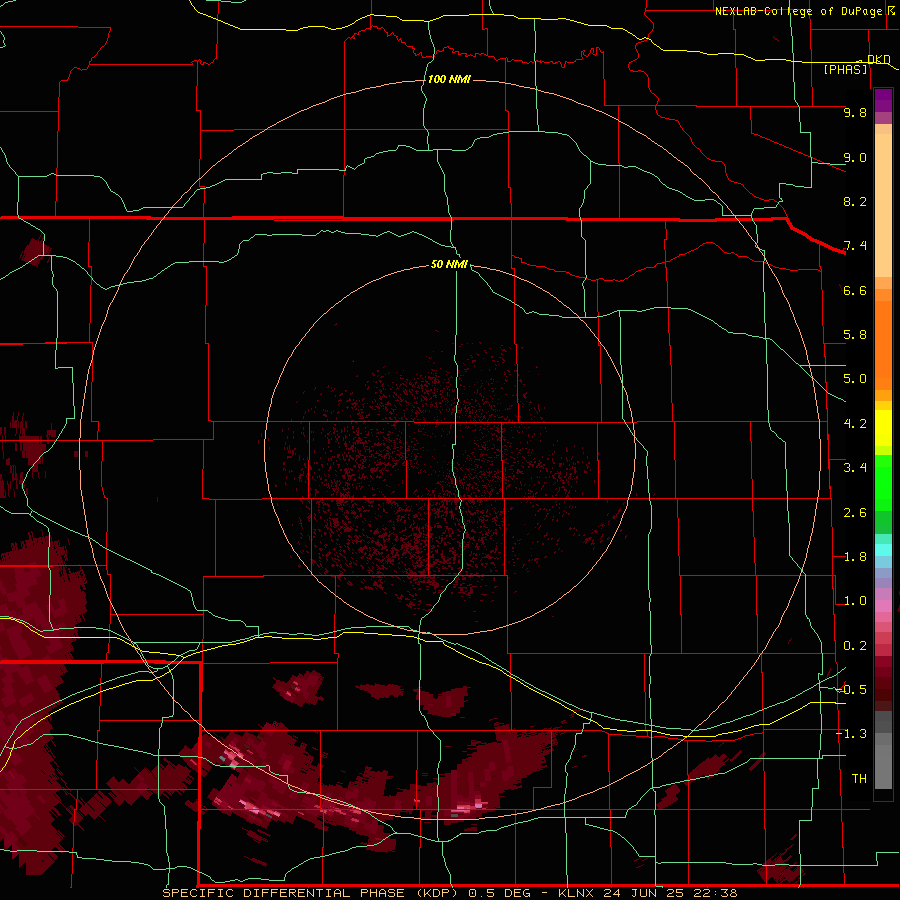Click the -1.3 scale value

(852, 734)
